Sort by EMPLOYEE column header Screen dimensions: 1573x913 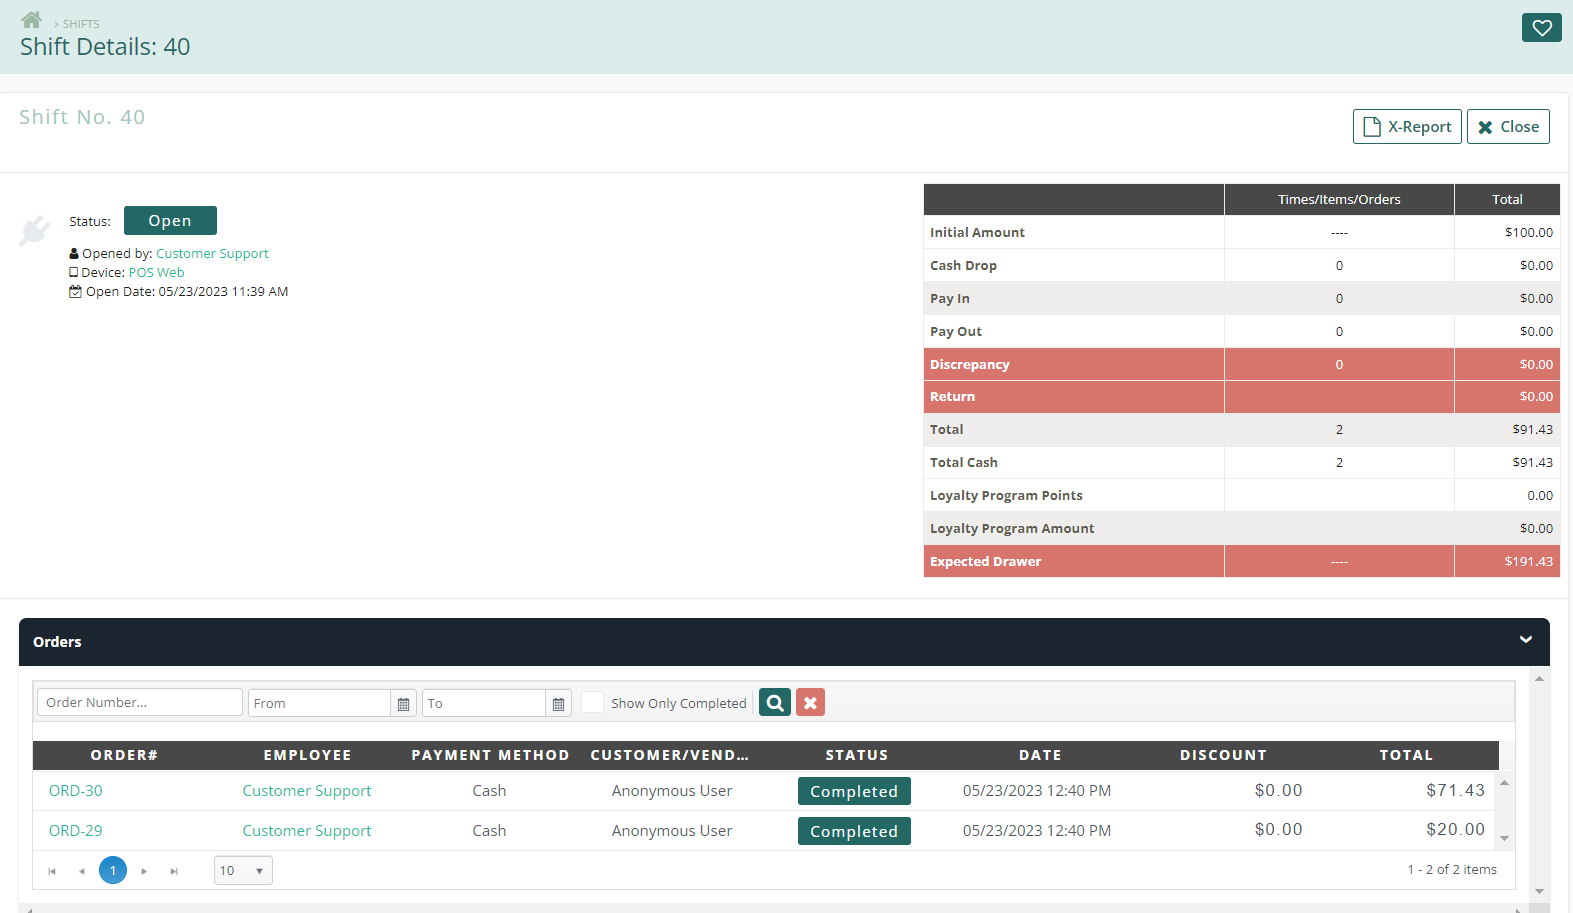[307, 755]
